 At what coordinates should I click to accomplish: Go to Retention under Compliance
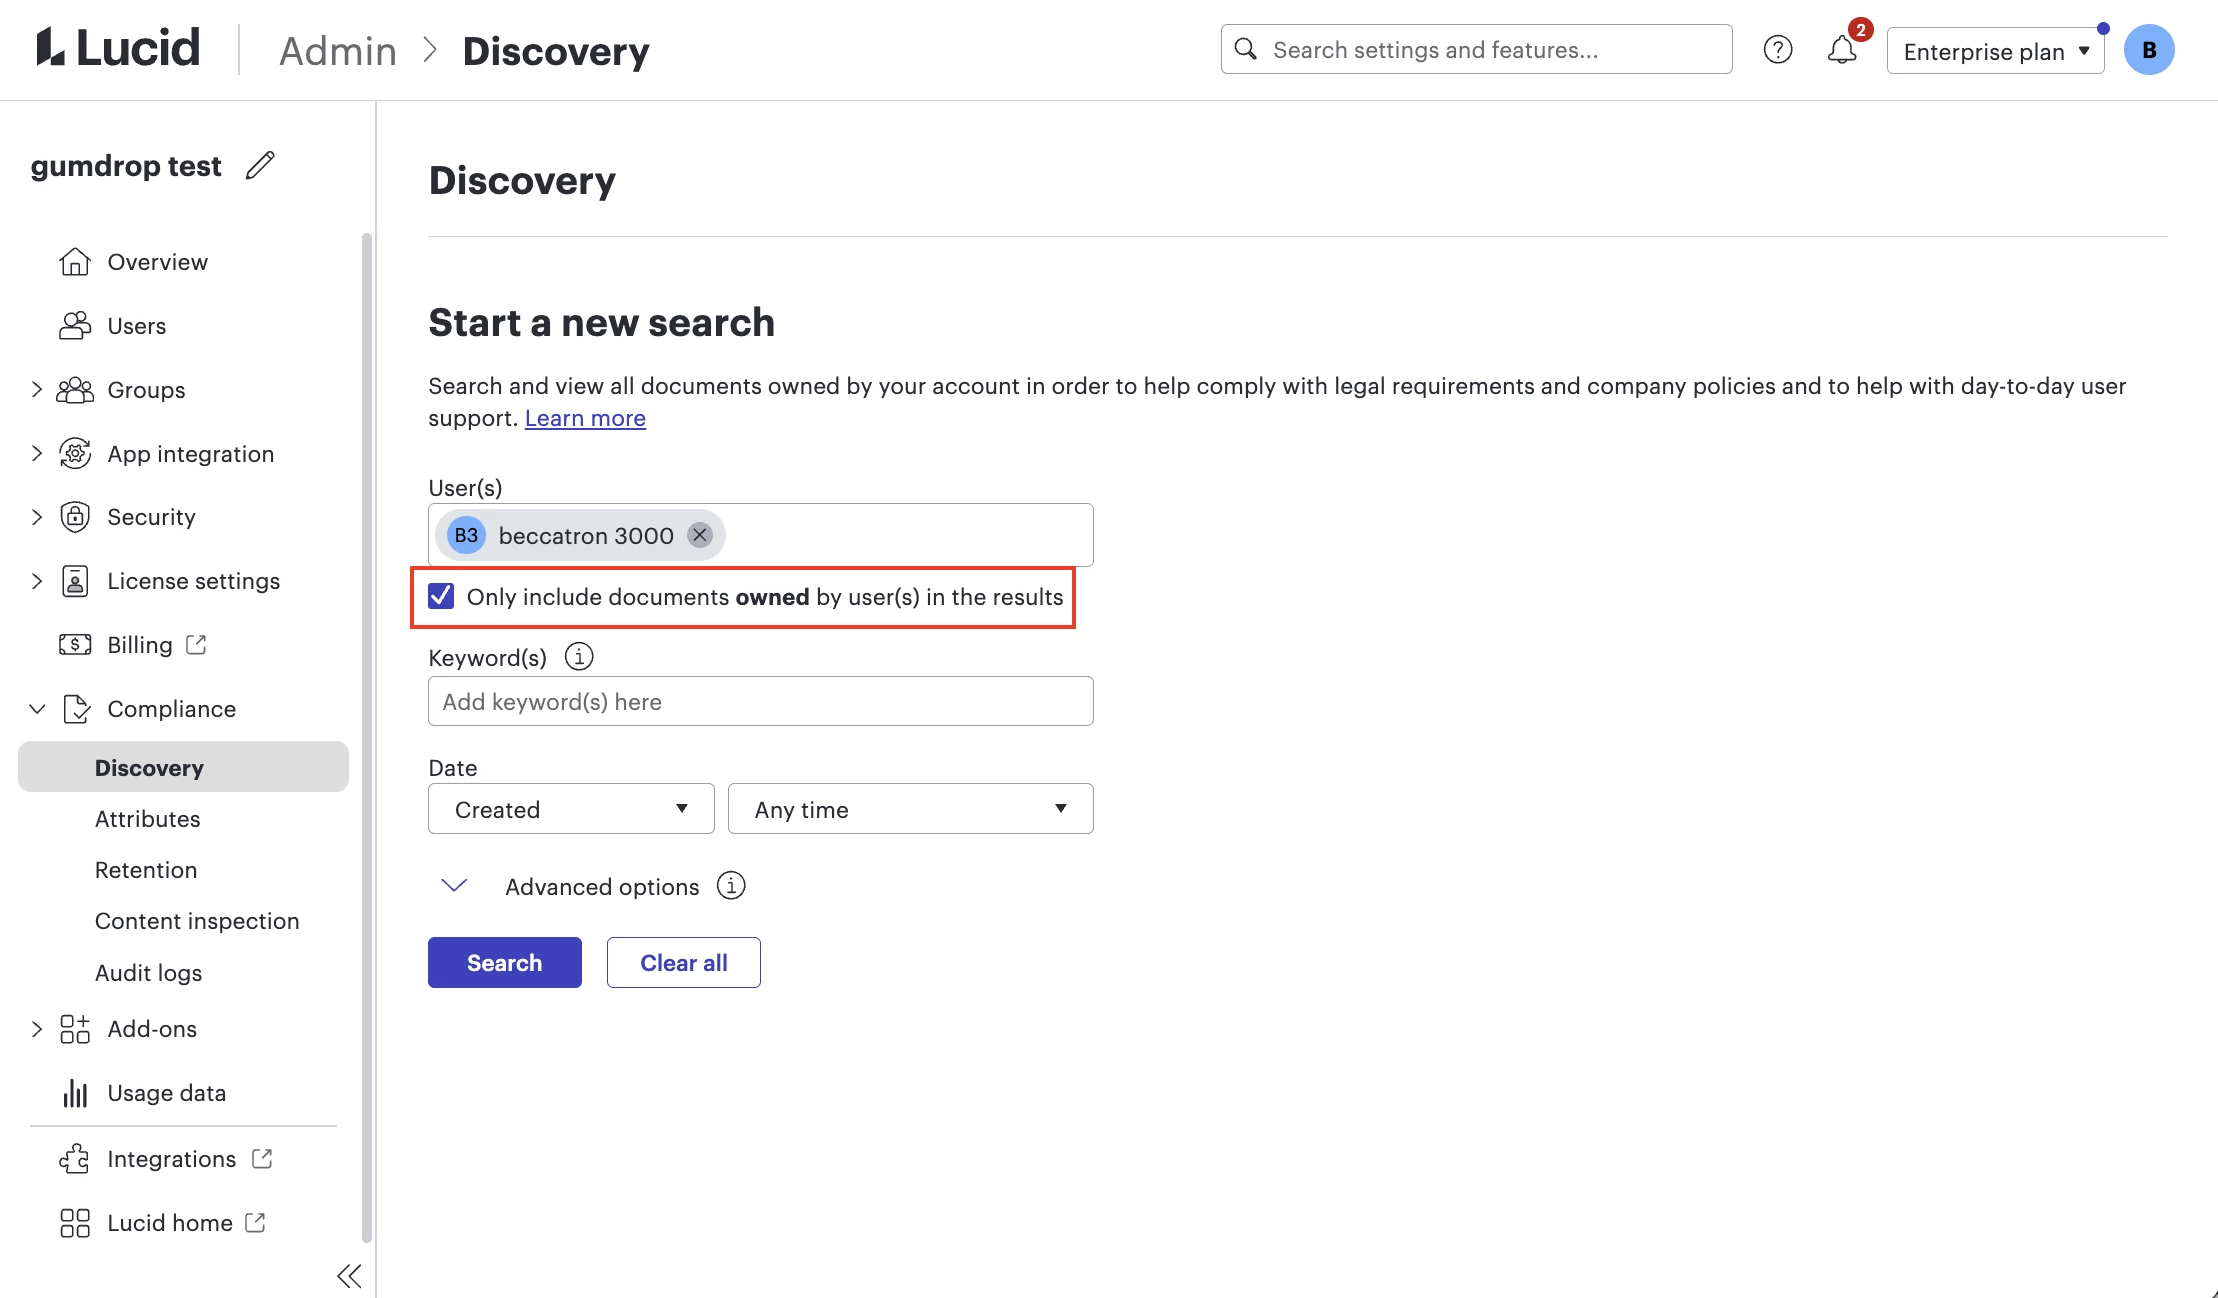tap(146, 870)
